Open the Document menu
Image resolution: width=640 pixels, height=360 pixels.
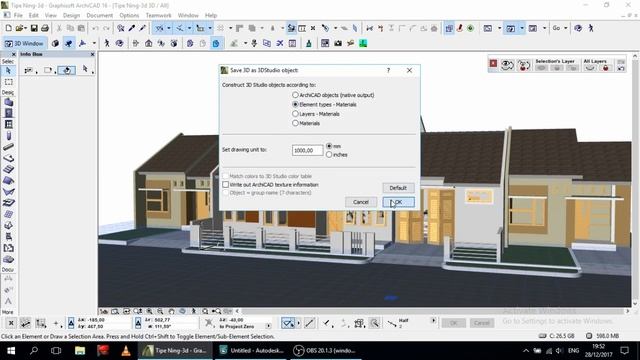100,15
